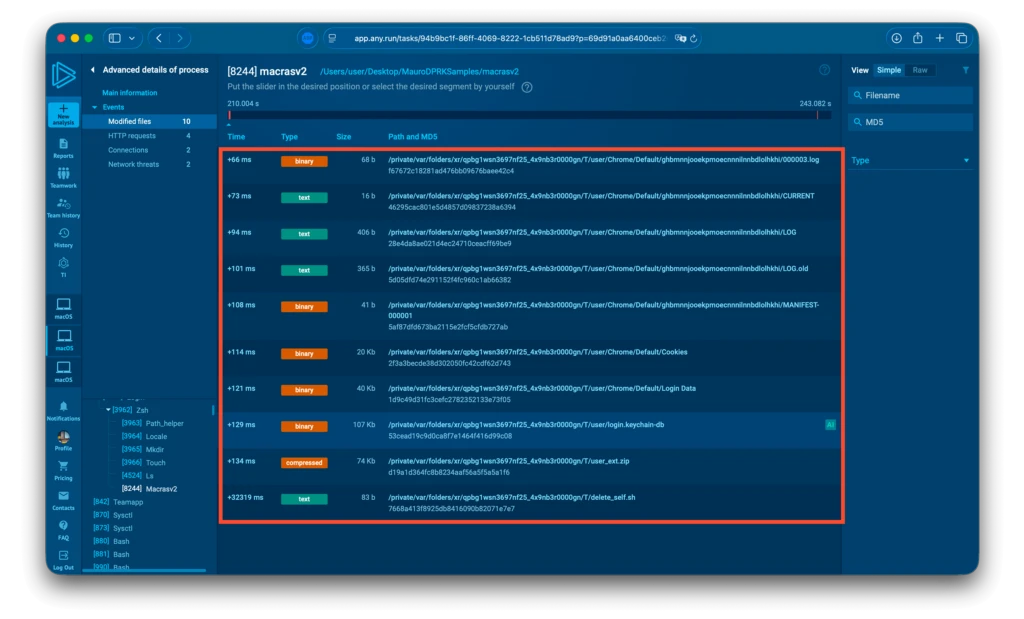Open the Teamwork icon in sidebar
This screenshot has width=1024, height=619.
(63, 178)
